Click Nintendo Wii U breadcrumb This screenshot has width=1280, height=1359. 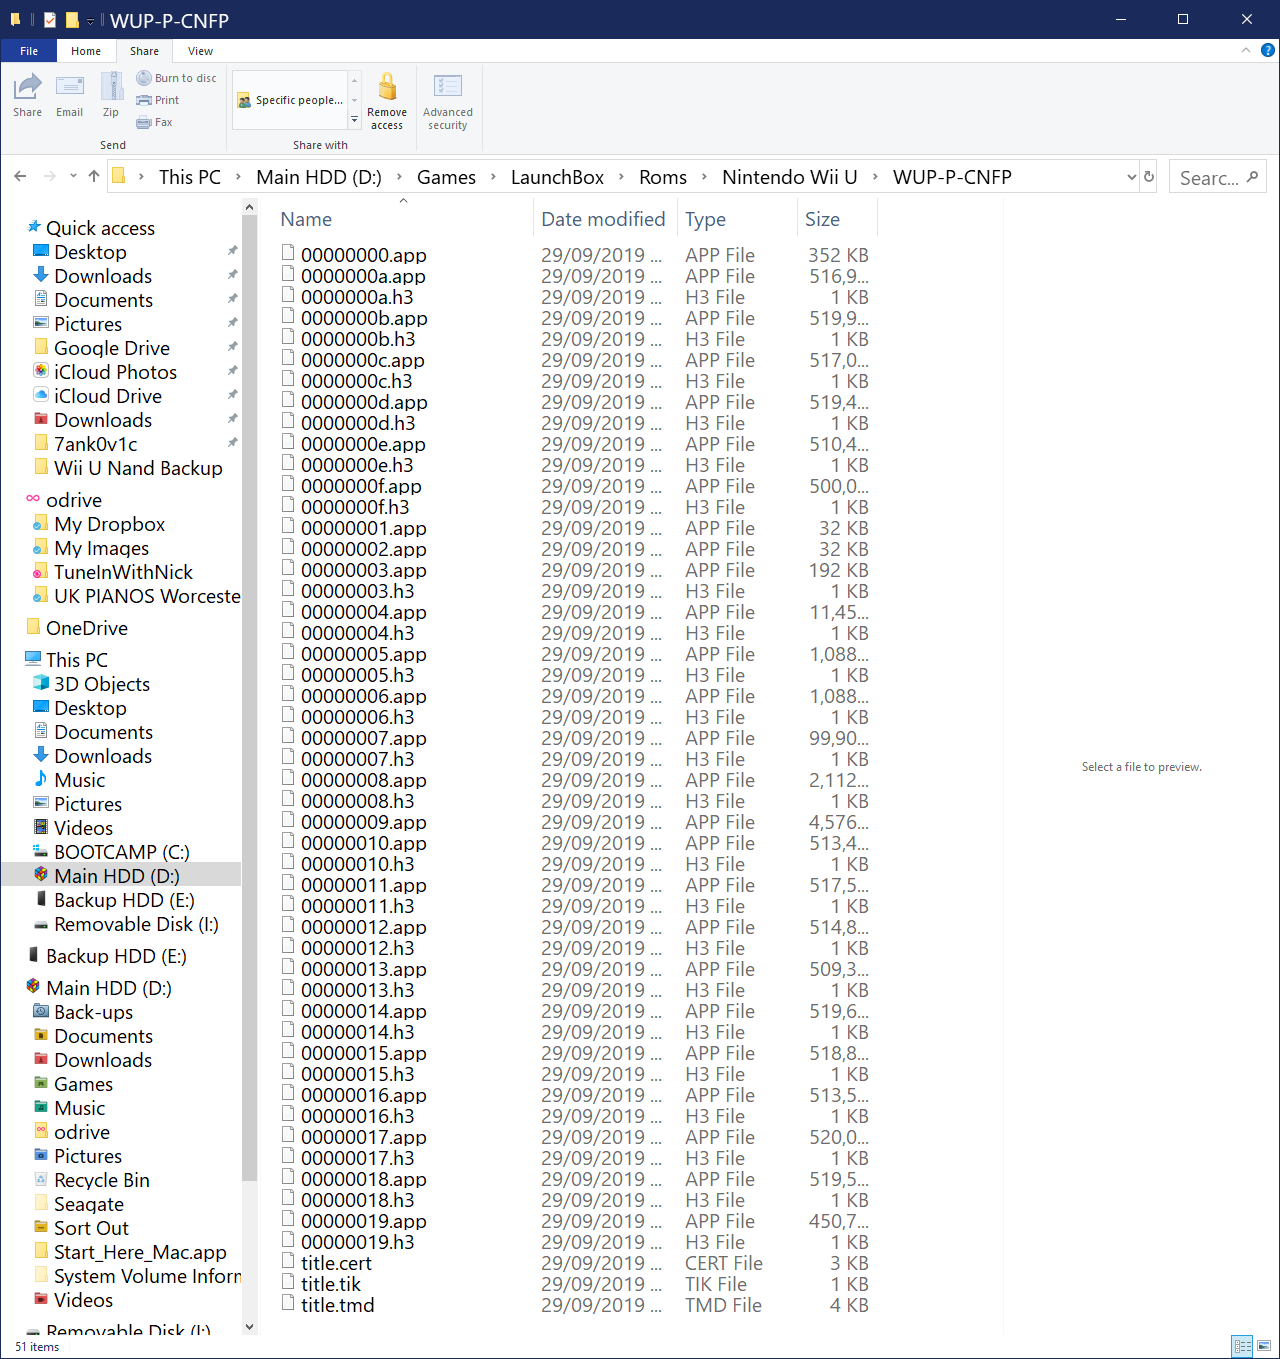click(x=790, y=177)
